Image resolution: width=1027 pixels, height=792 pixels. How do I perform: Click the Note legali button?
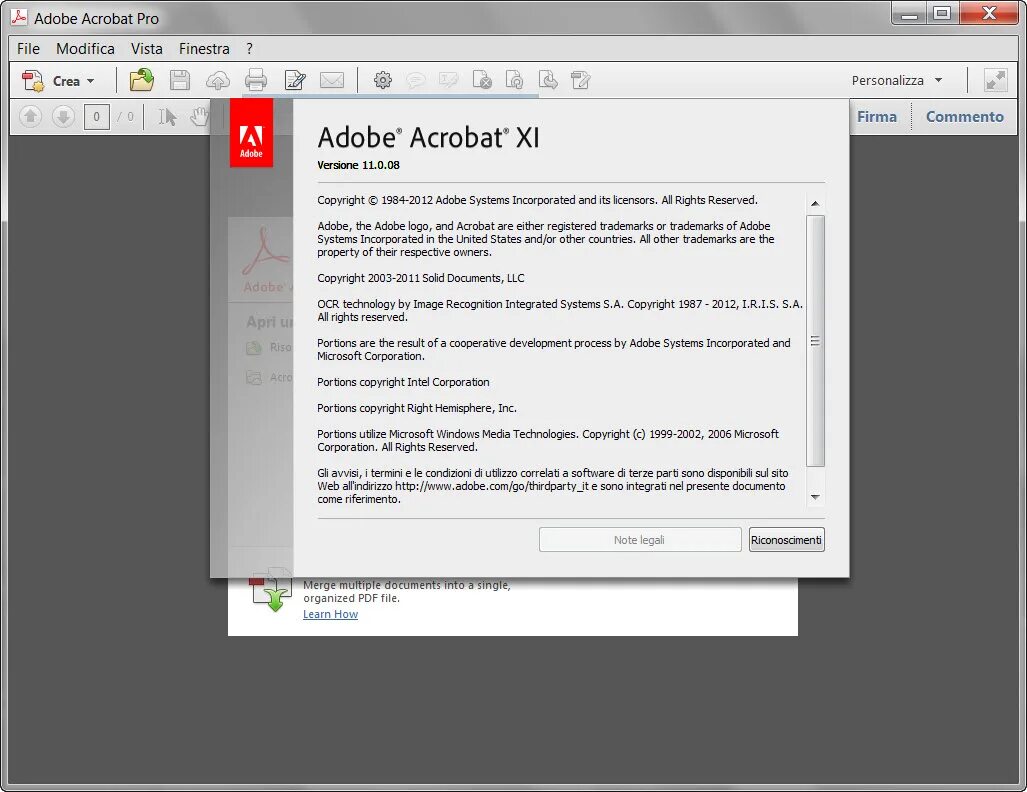click(x=640, y=540)
